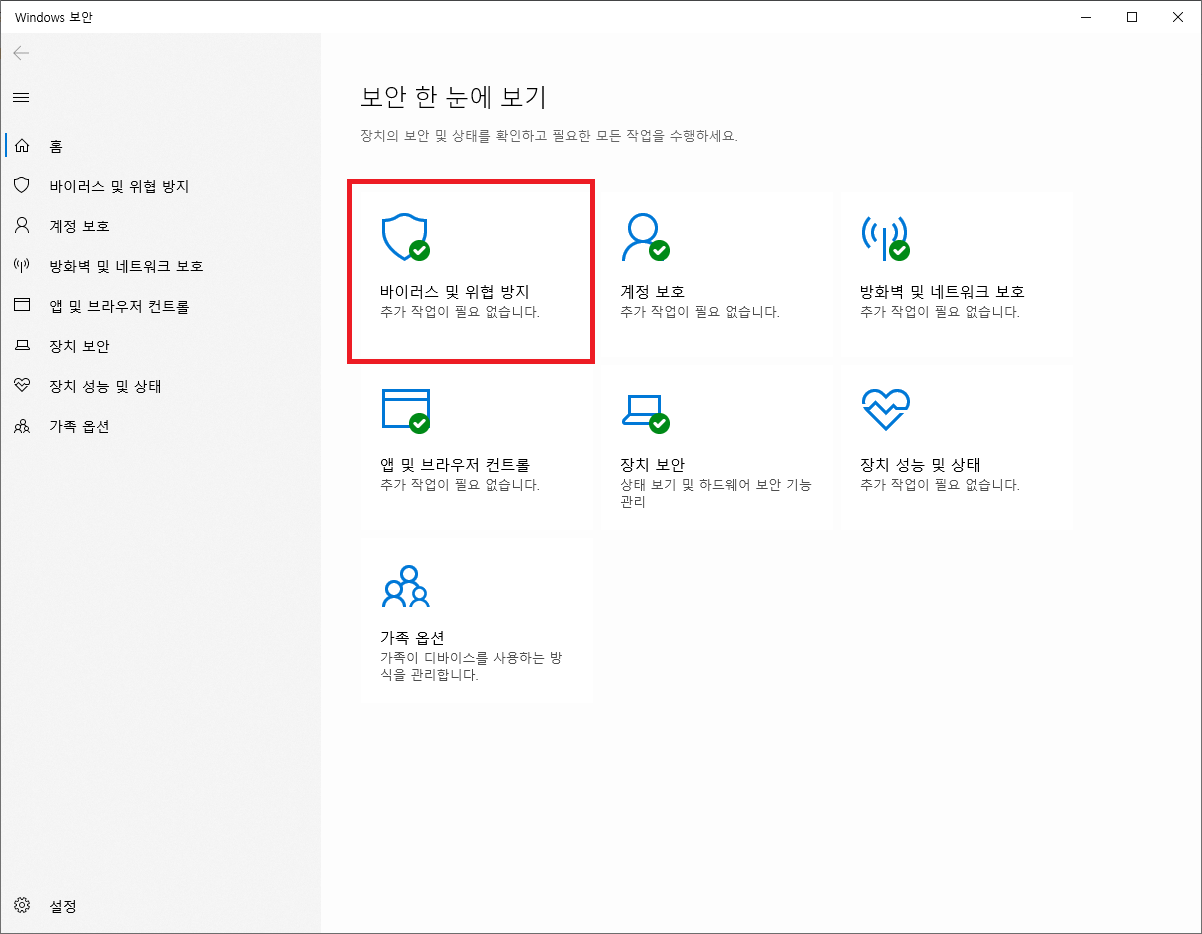Click the large browser window icon on 앱 및 브라우저 컨트롤 tile
Screen dimensions: 1202x934
tap(405, 411)
